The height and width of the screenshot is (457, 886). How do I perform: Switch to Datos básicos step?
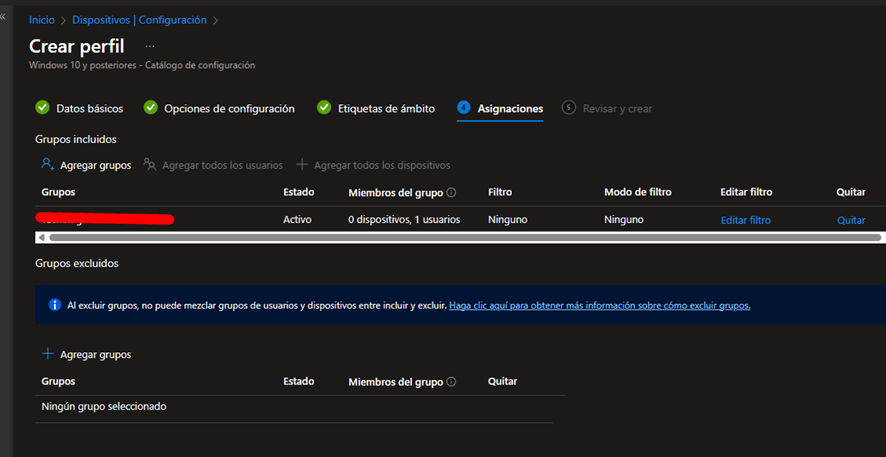point(90,108)
